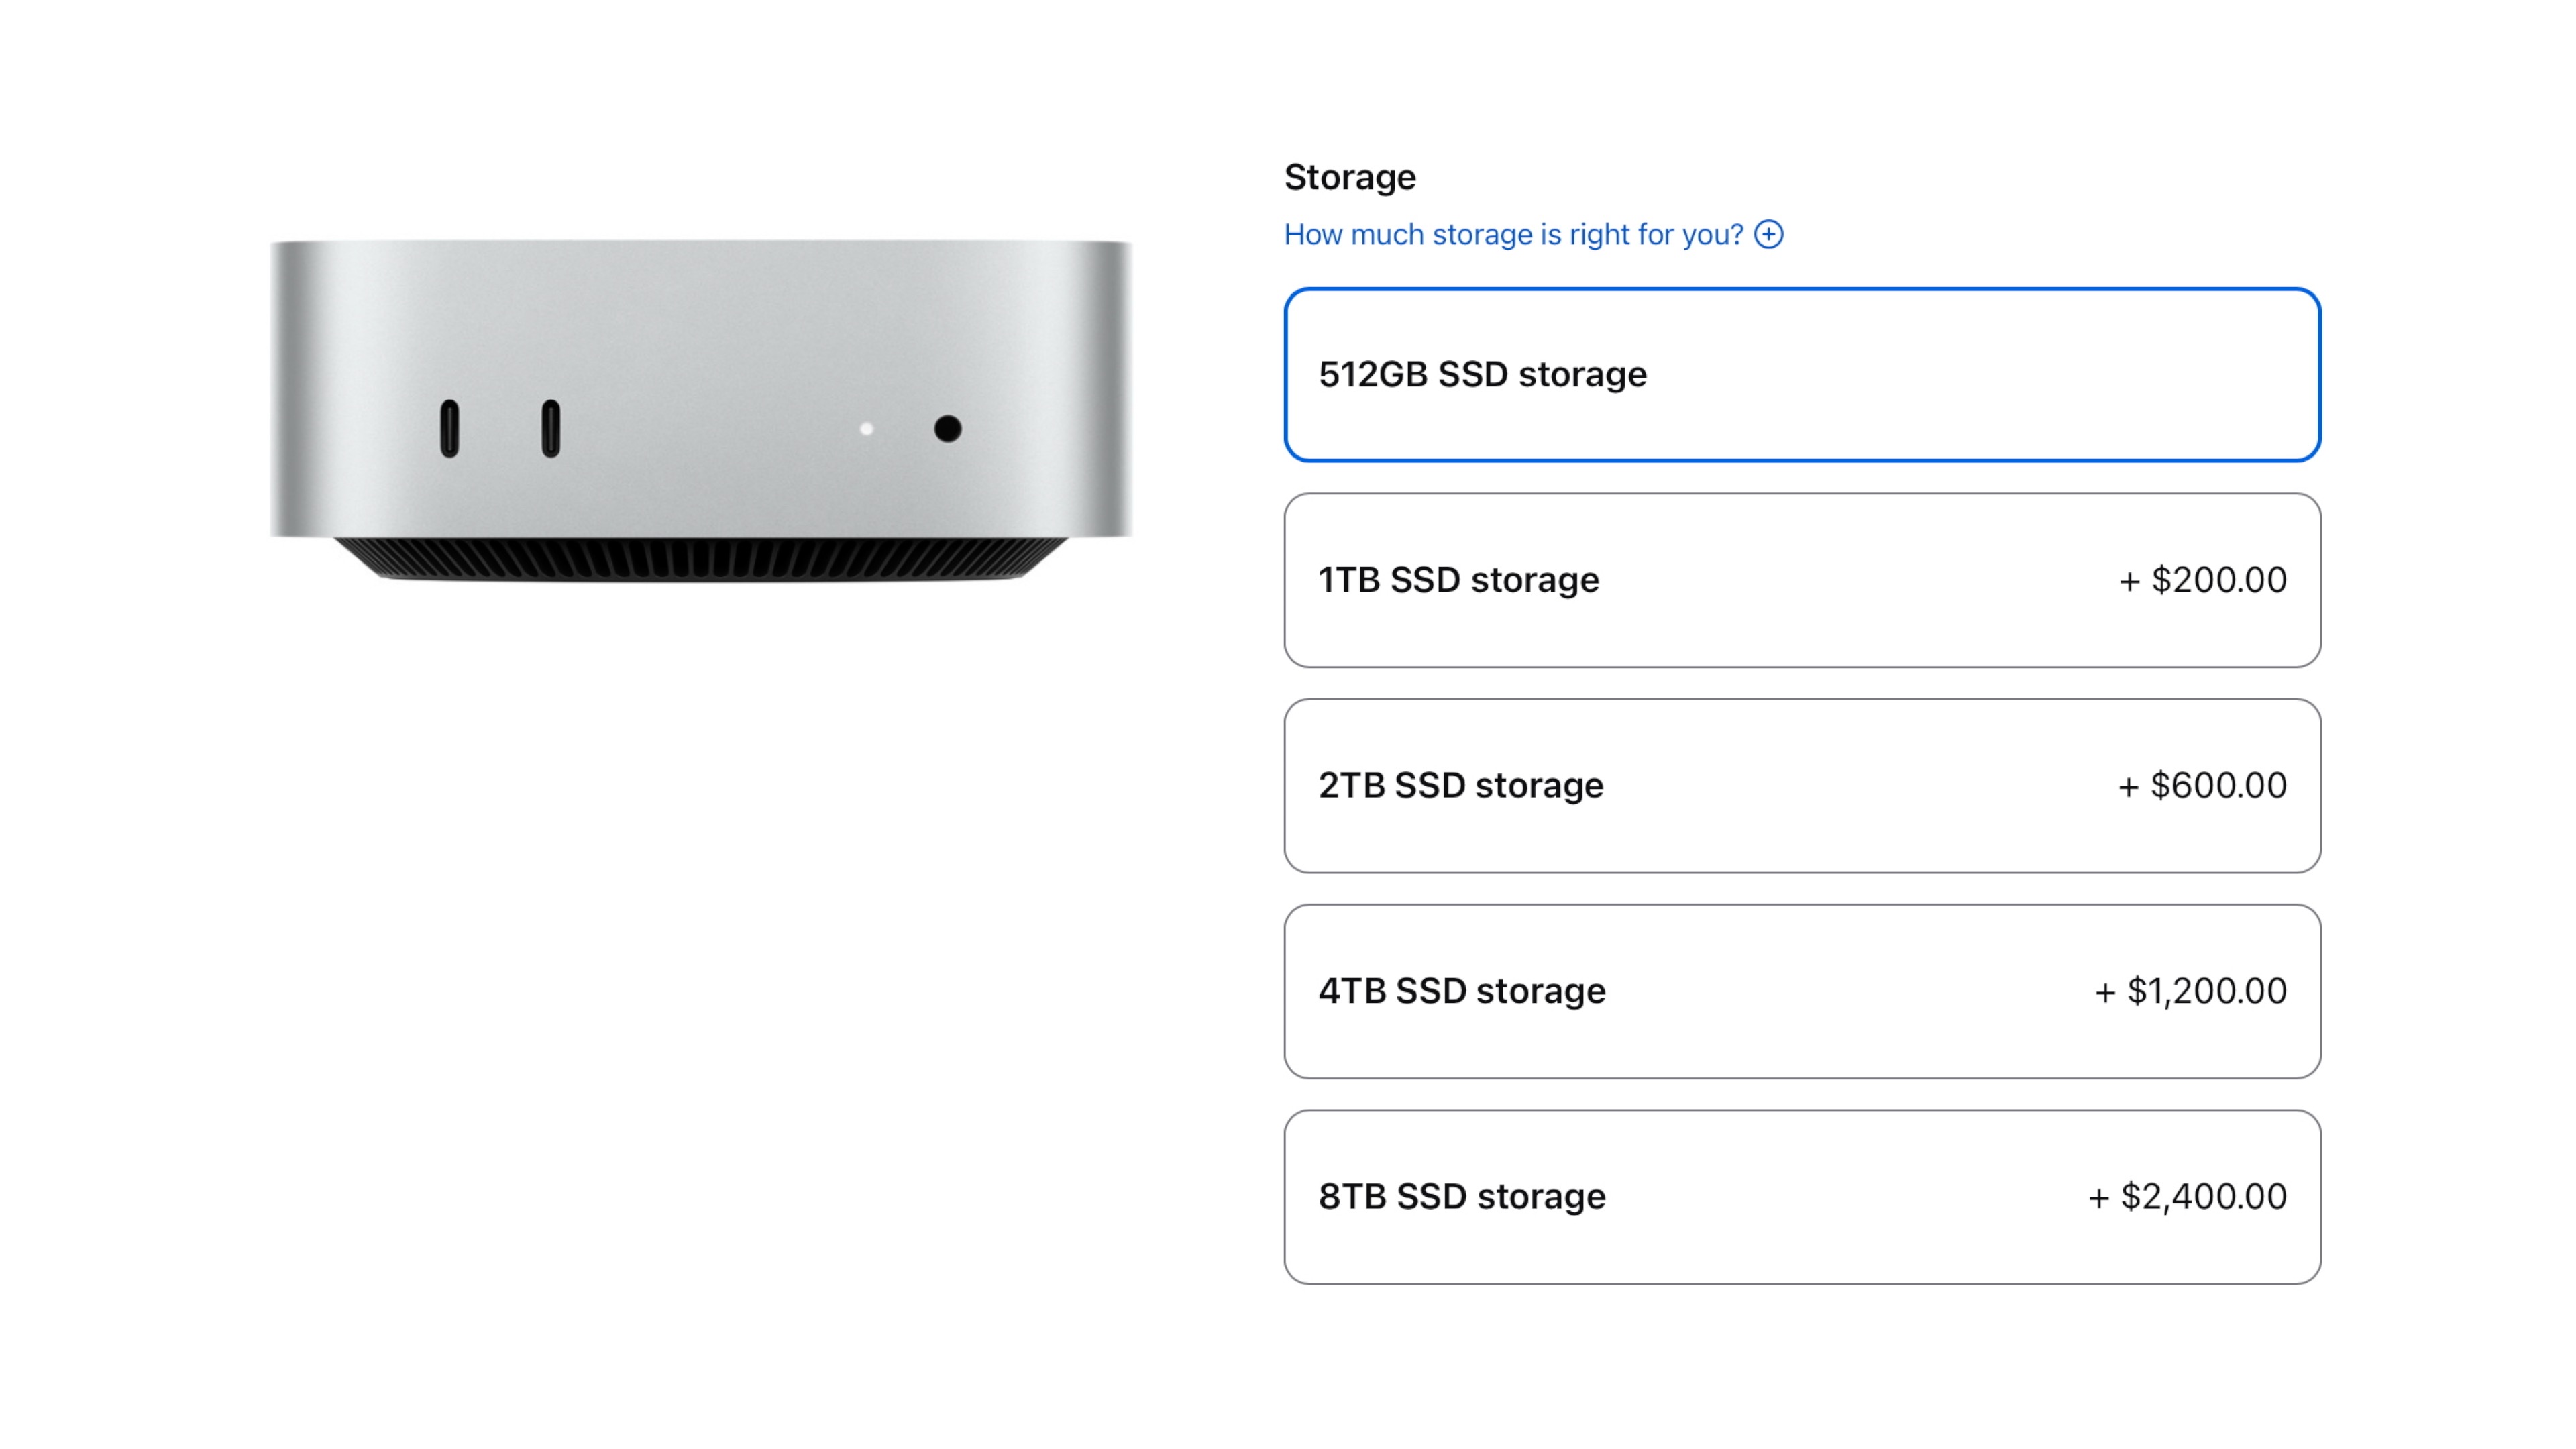This screenshot has height=1449, width=2576.
Task: Click the + $1,200.00 price text
Action: coord(2190,991)
